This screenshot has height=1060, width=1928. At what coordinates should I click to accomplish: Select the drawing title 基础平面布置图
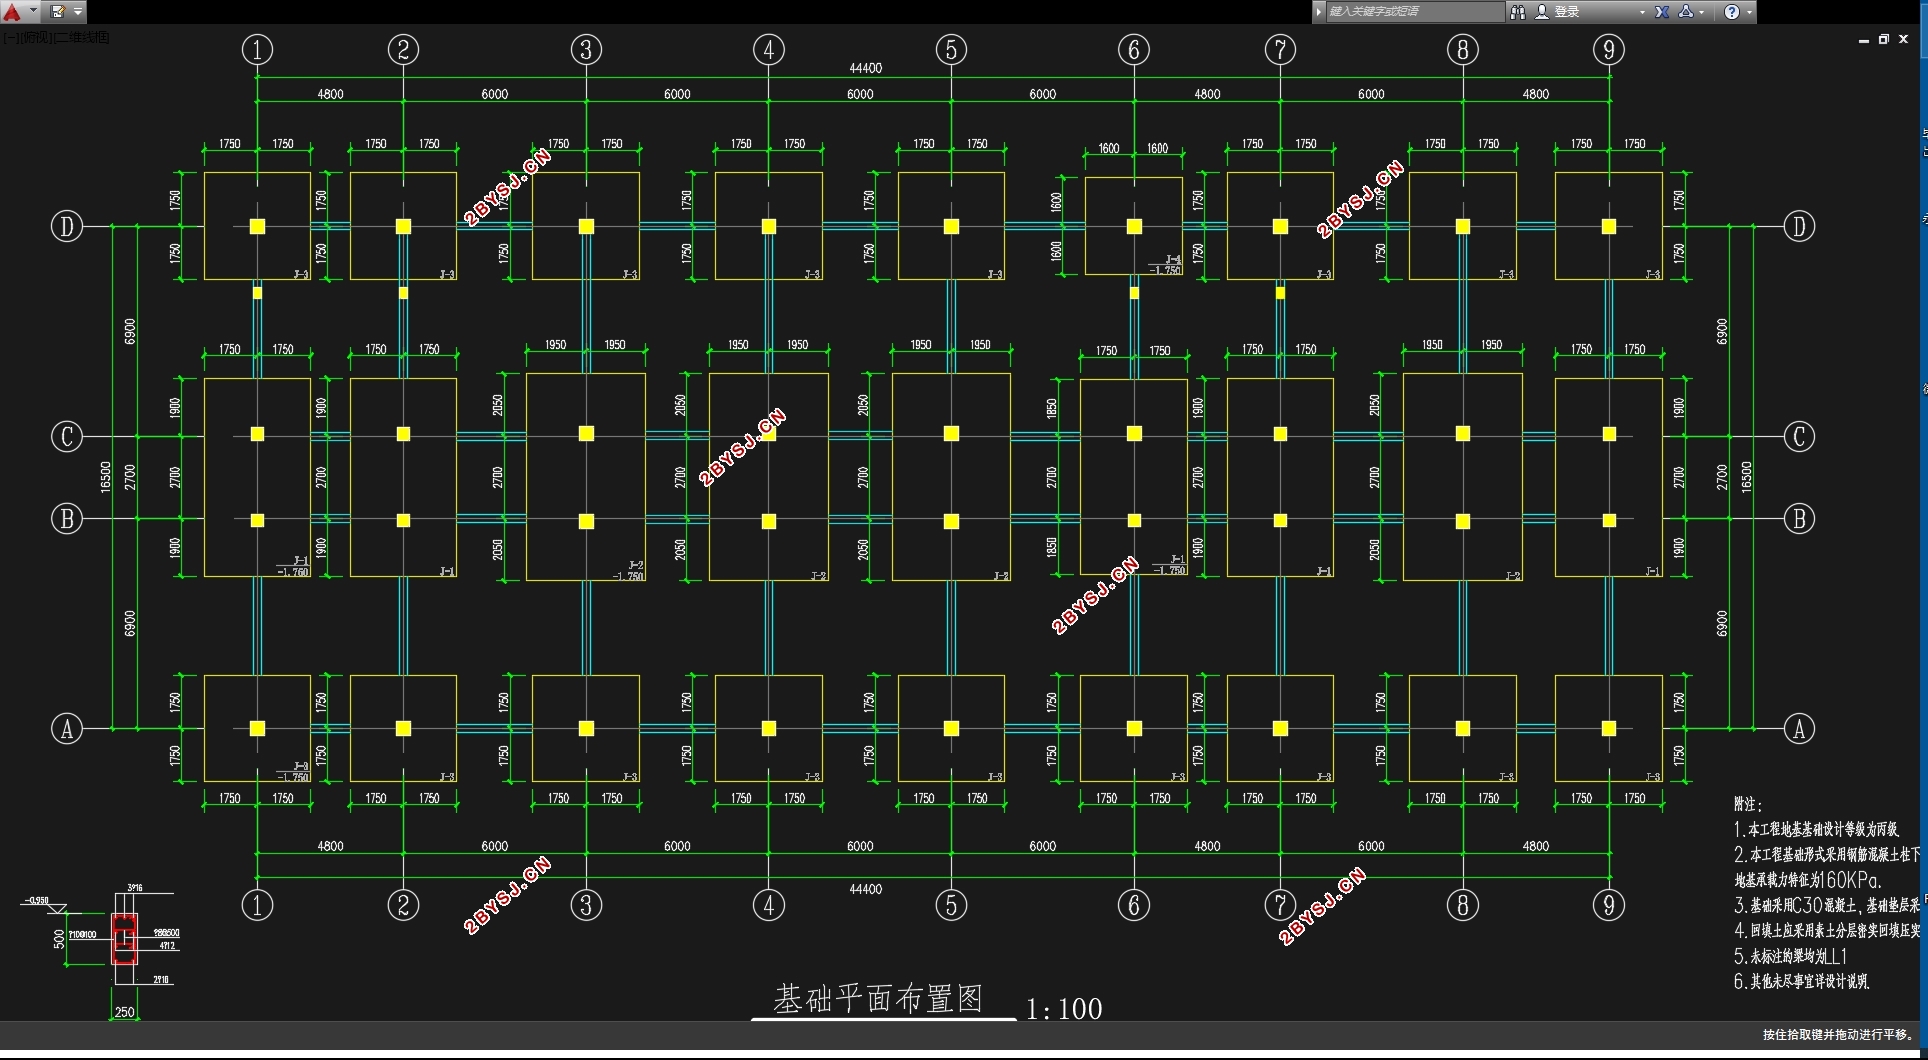(878, 998)
